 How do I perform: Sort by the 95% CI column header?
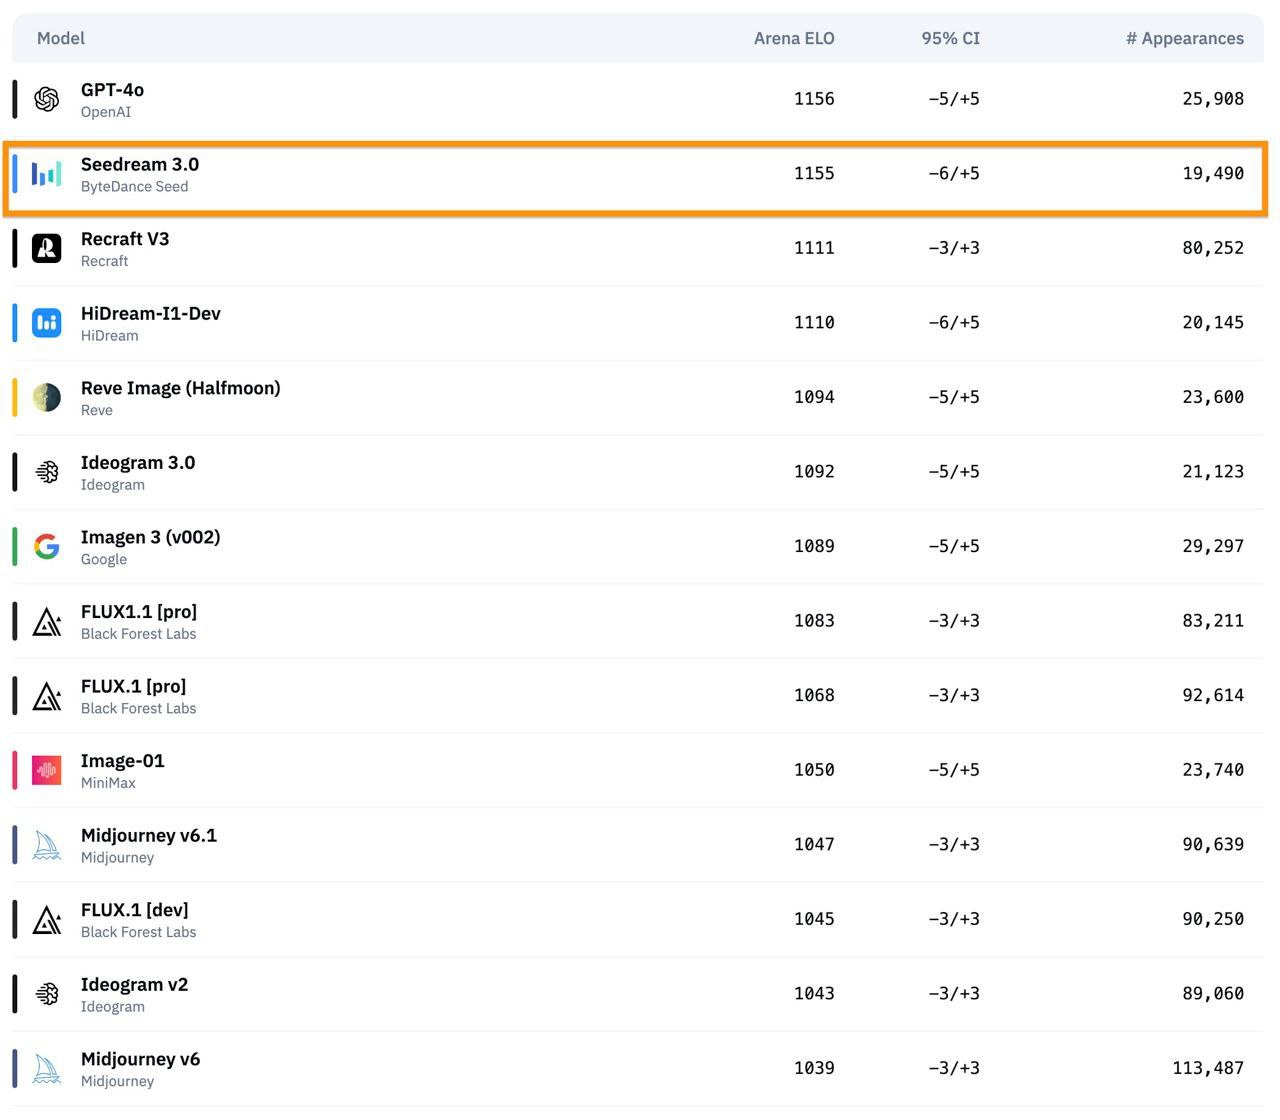pos(951,38)
